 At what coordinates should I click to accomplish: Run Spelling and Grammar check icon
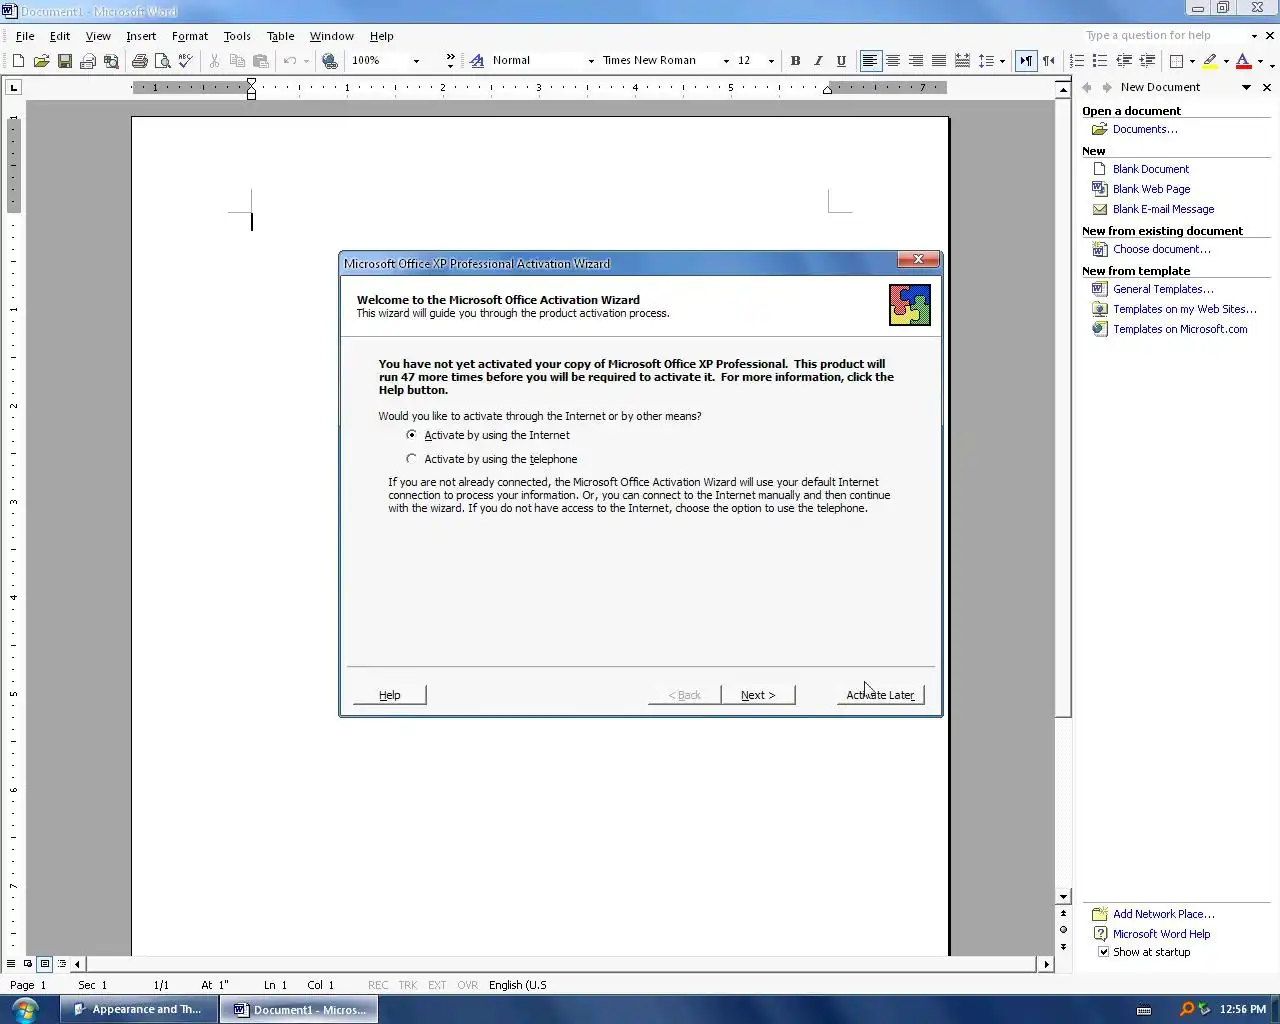(185, 61)
